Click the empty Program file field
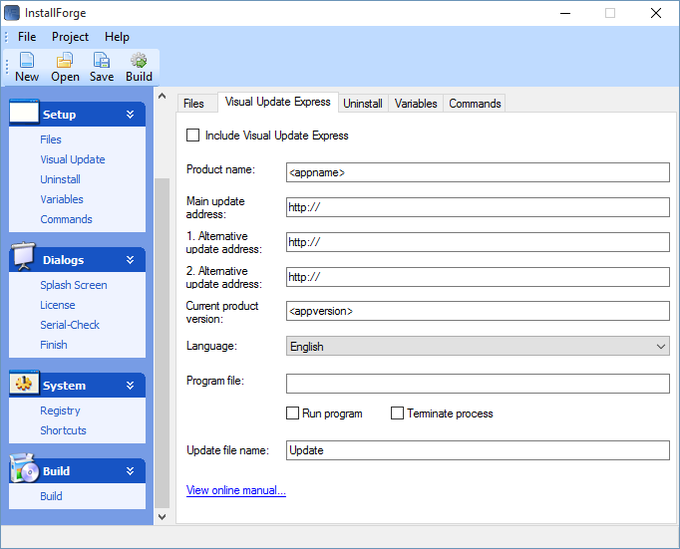Viewport: 680px width, 549px height. 477,384
